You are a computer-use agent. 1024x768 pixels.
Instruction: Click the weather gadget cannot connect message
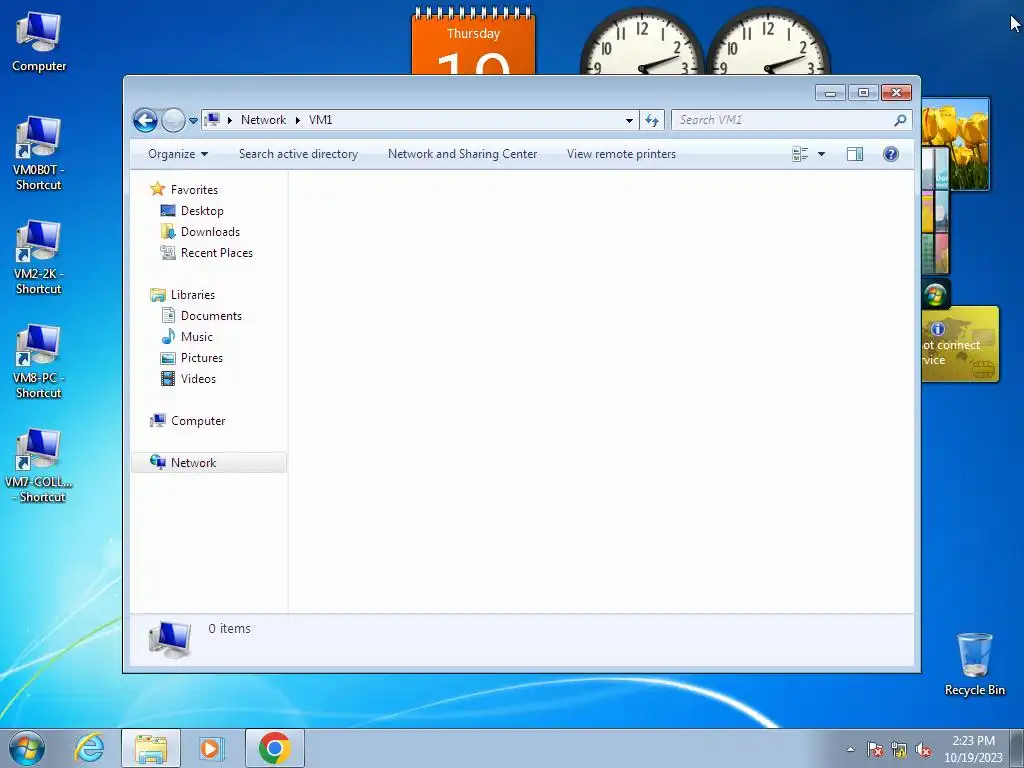click(959, 344)
